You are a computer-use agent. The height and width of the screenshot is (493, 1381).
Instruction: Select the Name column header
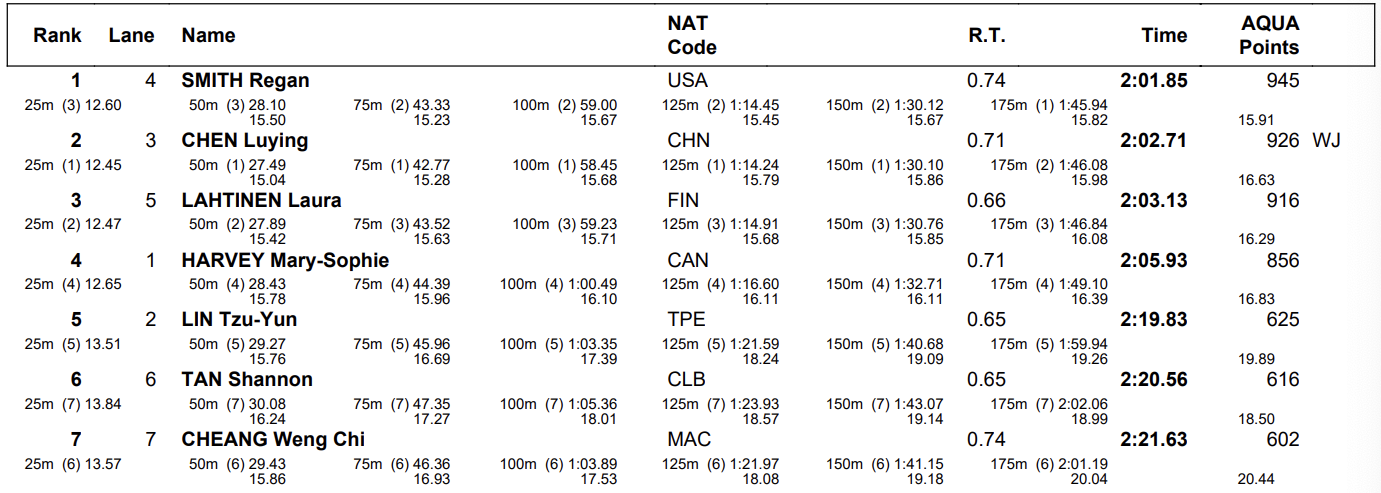208,36
